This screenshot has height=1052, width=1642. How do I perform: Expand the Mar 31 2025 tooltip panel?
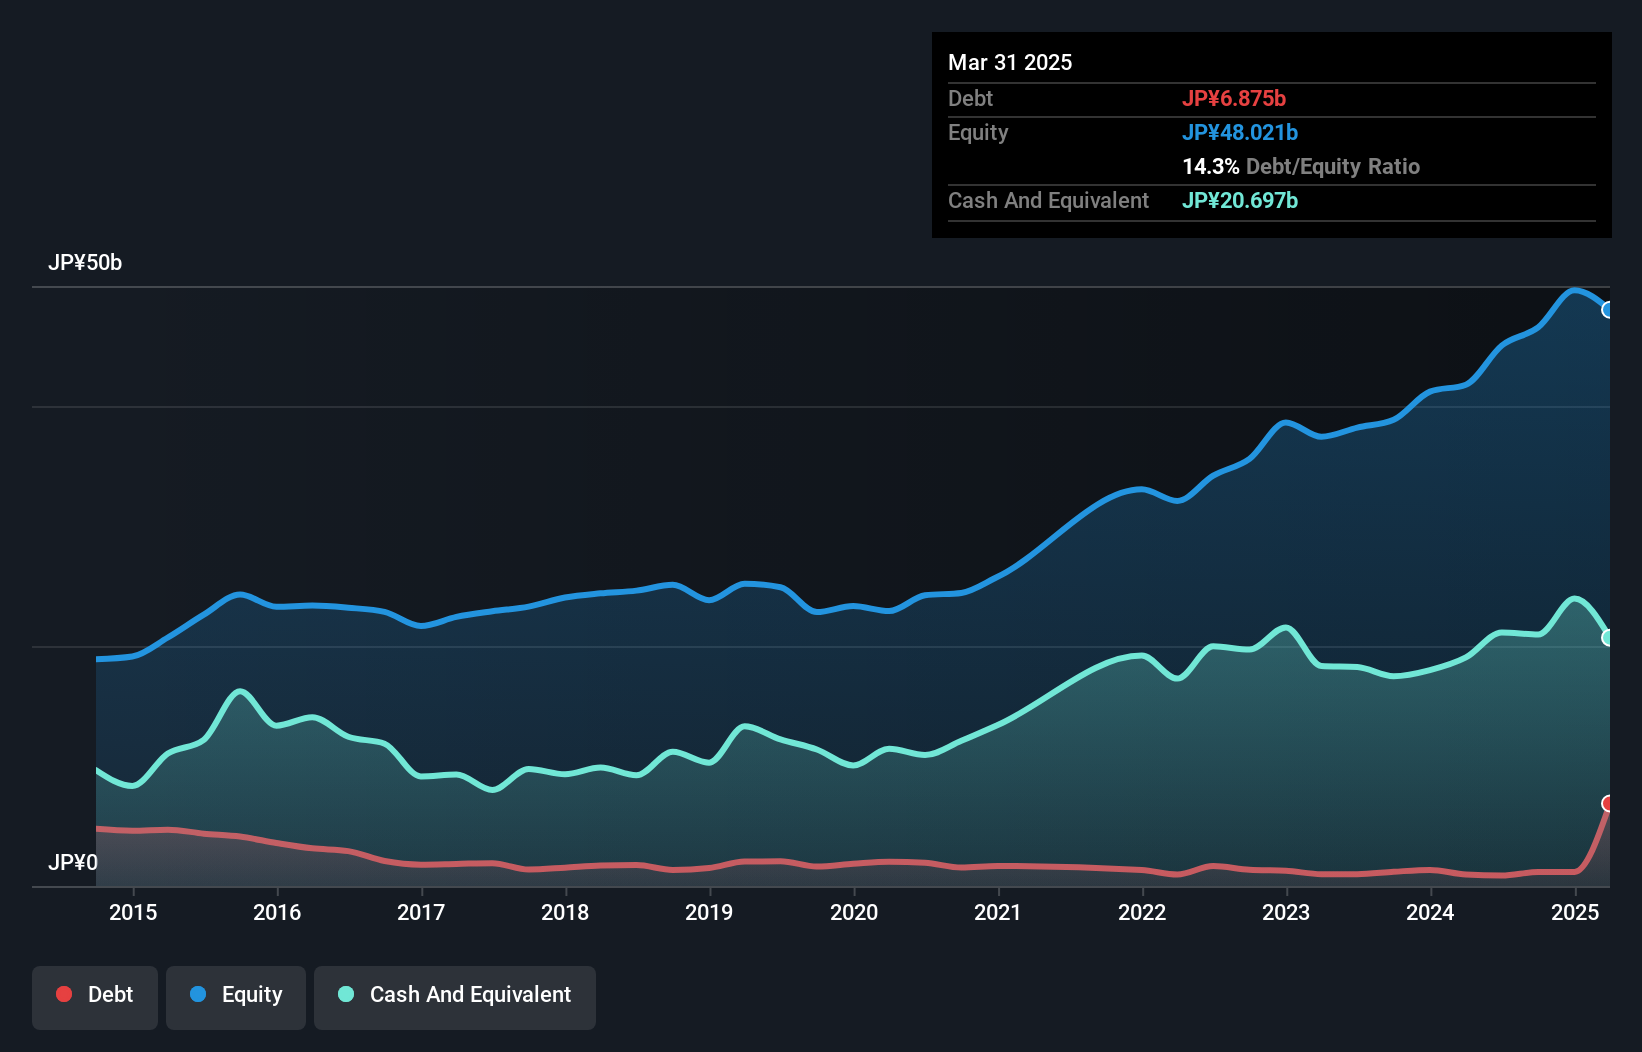pyautogui.click(x=1010, y=62)
